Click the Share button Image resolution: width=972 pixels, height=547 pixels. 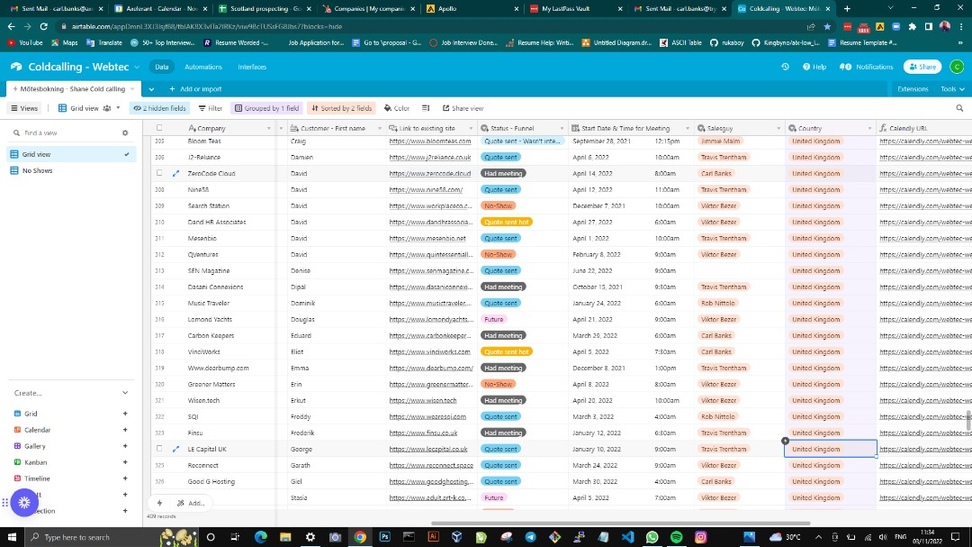[x=922, y=66]
